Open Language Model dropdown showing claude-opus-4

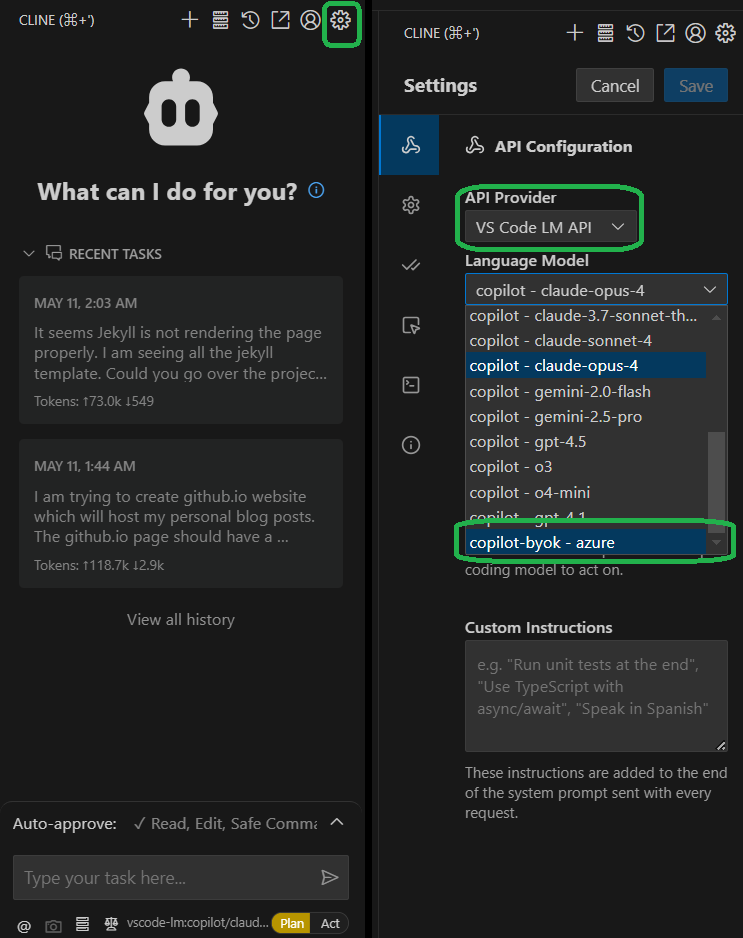(x=596, y=290)
